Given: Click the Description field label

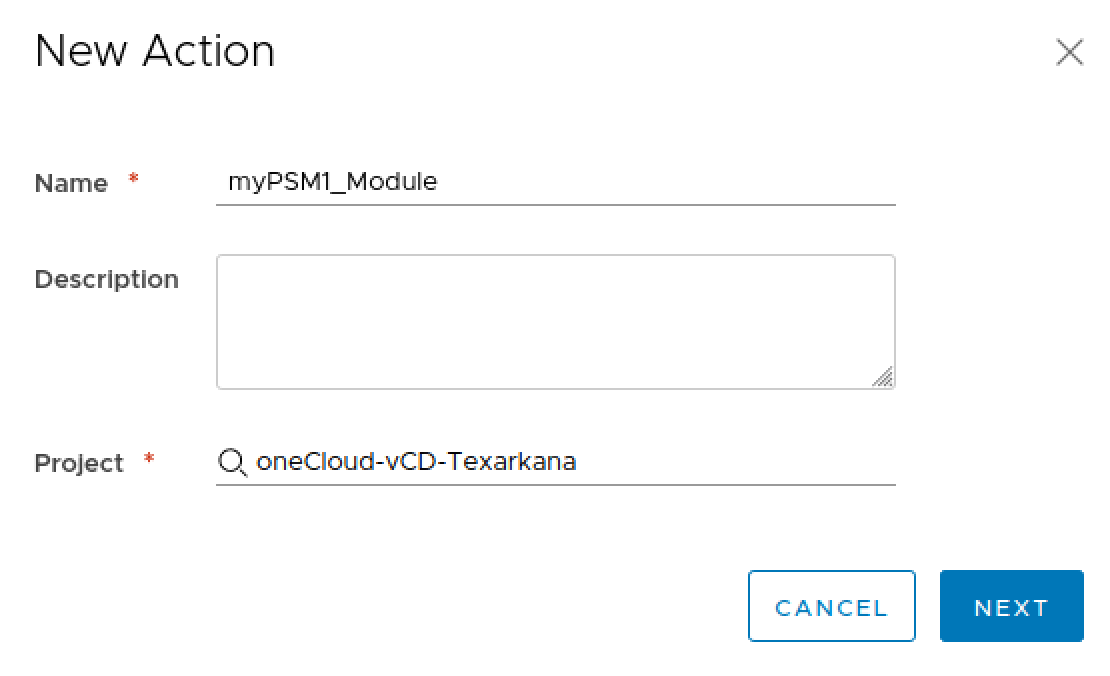Looking at the screenshot, I should click(107, 280).
